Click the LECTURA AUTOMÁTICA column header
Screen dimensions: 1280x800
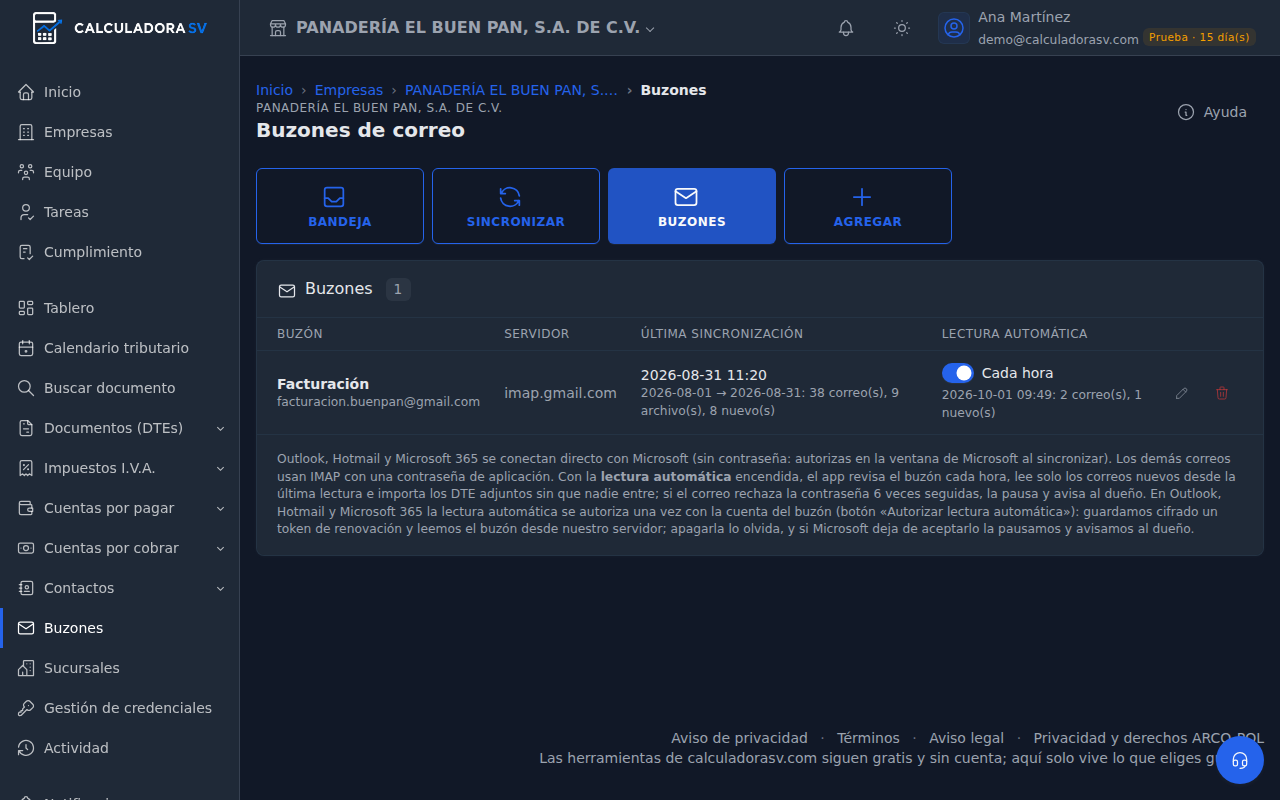1014,334
